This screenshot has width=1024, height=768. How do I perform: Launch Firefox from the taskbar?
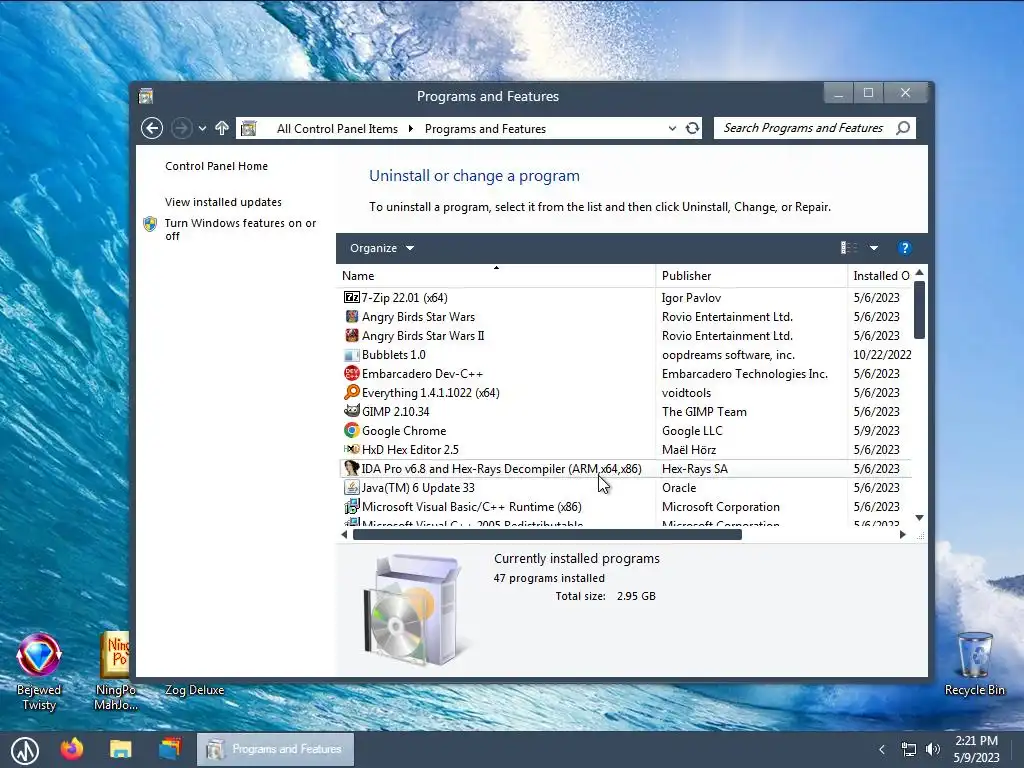tap(72, 748)
